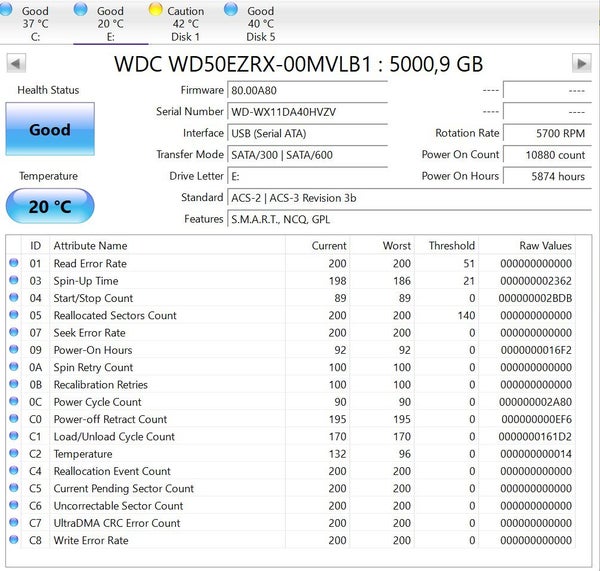600x571 pixels.
Task: Select the E: drive tab (20 °C)
Action: pyautogui.click(x=110, y=24)
